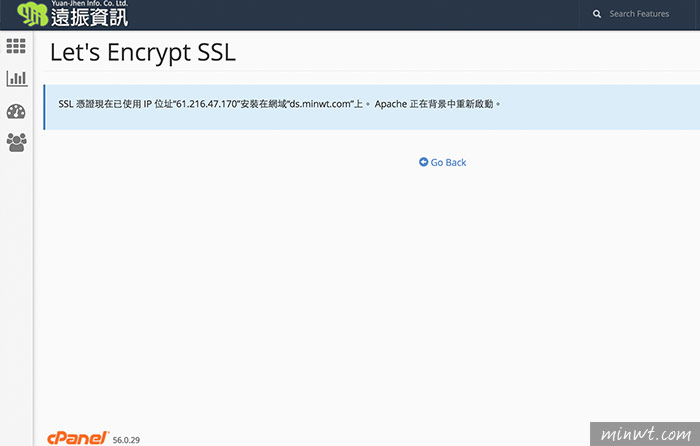Click the Yuan-Jhen Info company logo

pos(72,14)
